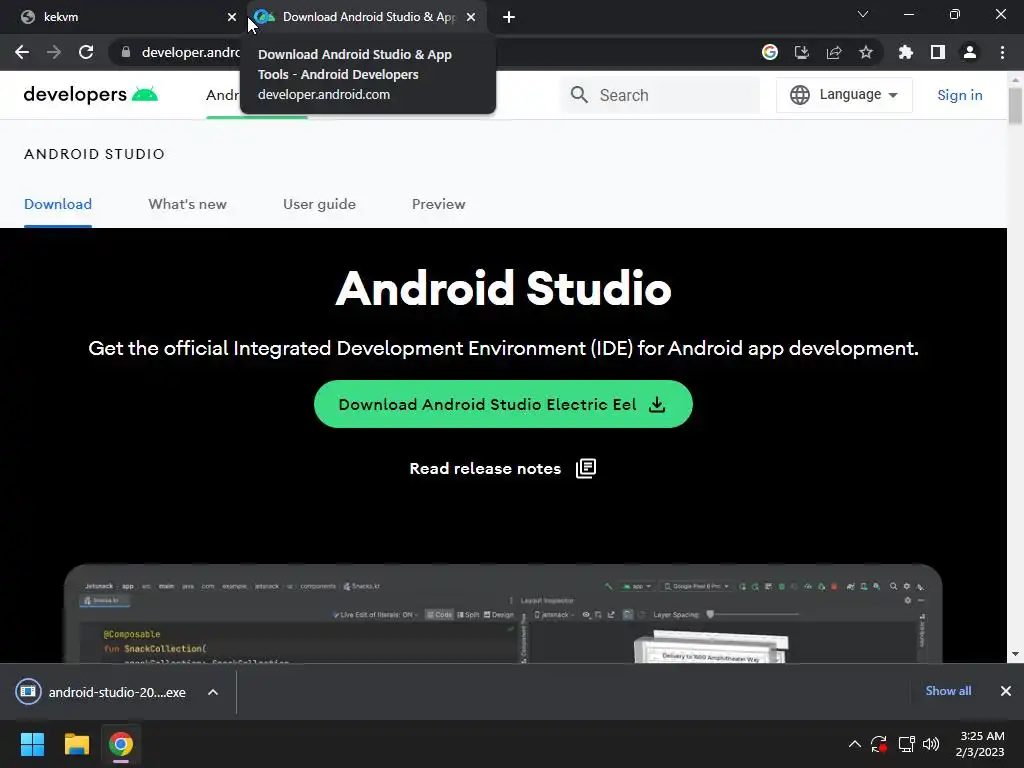This screenshot has height=768, width=1024.
Task: Open the Chrome profile avatar
Action: coord(970,52)
